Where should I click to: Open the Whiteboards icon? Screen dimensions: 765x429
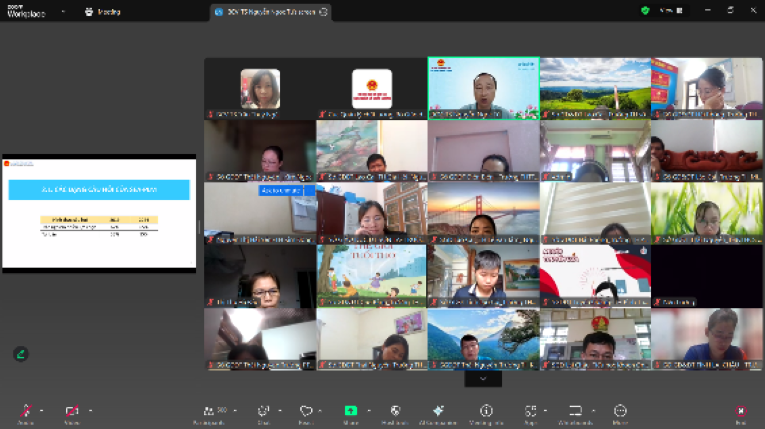coord(575,411)
